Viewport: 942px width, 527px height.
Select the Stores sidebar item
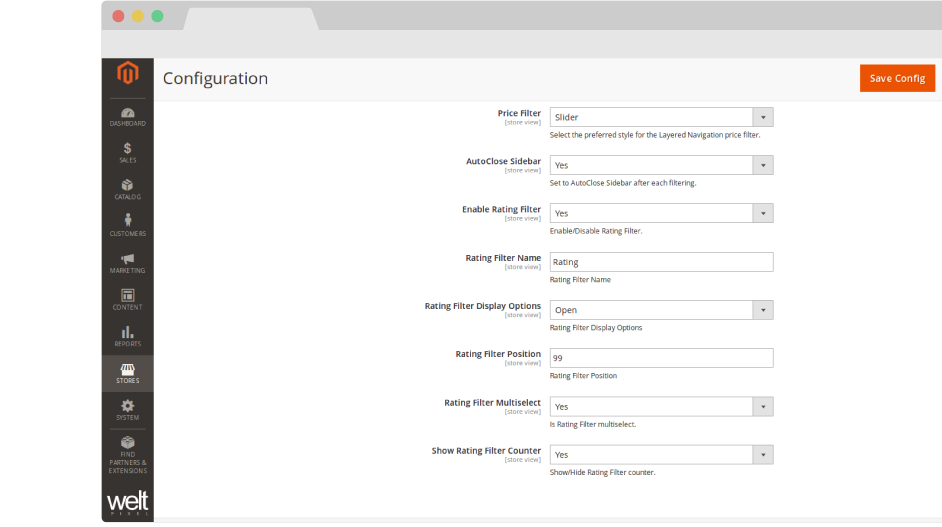click(127, 373)
